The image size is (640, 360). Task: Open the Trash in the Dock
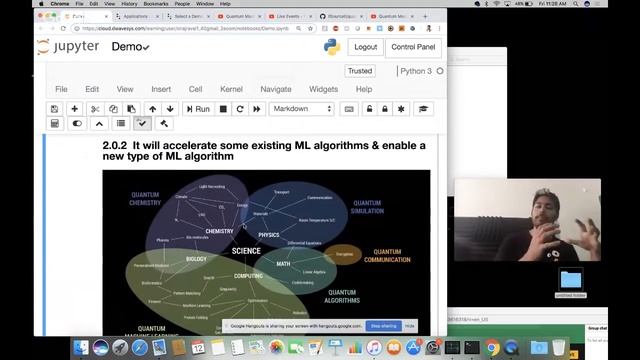(x=559, y=348)
